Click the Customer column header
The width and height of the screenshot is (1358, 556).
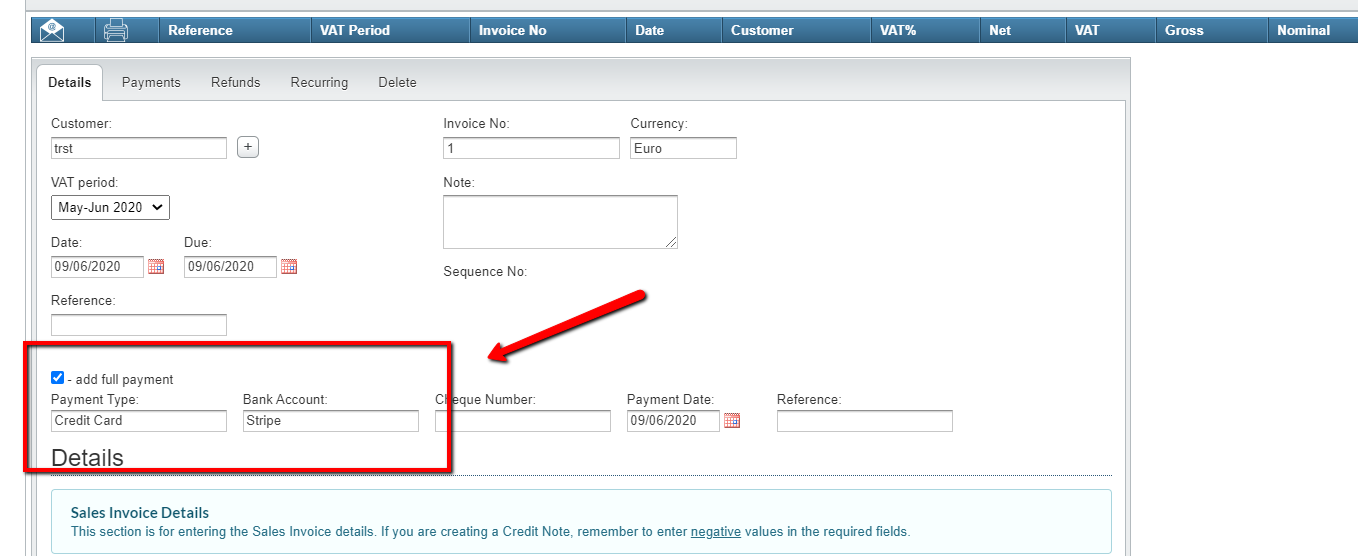(x=762, y=30)
